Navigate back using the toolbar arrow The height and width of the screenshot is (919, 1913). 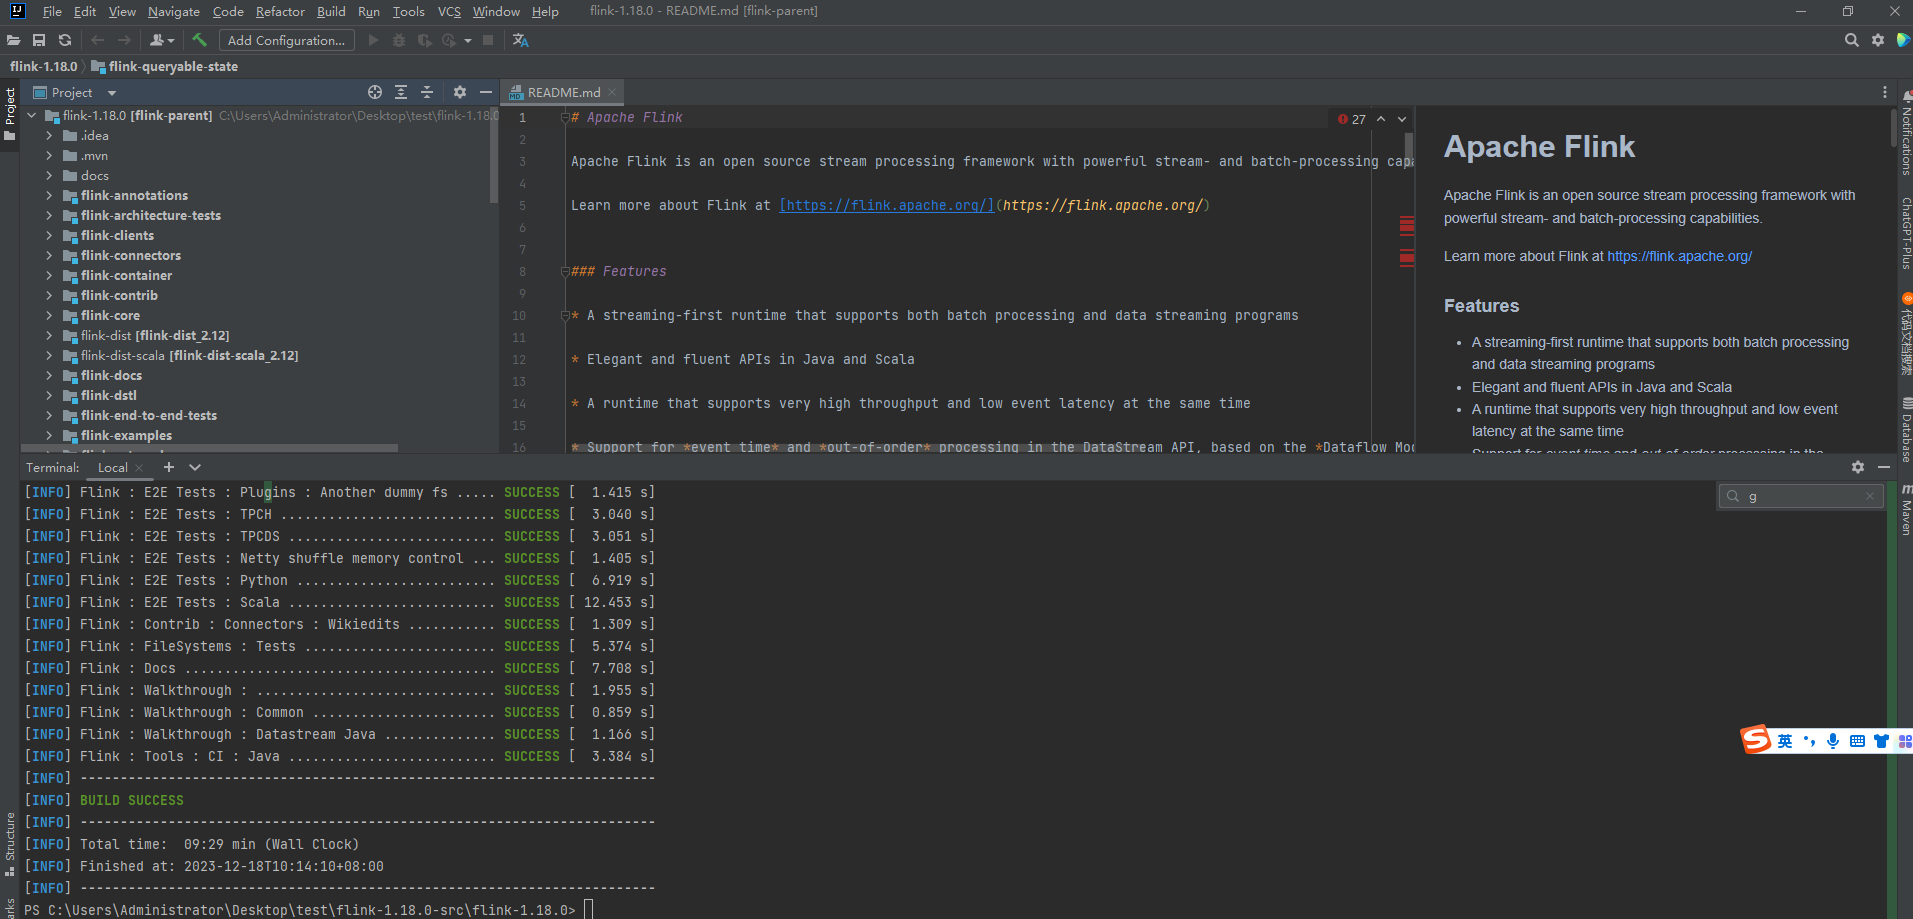click(97, 40)
